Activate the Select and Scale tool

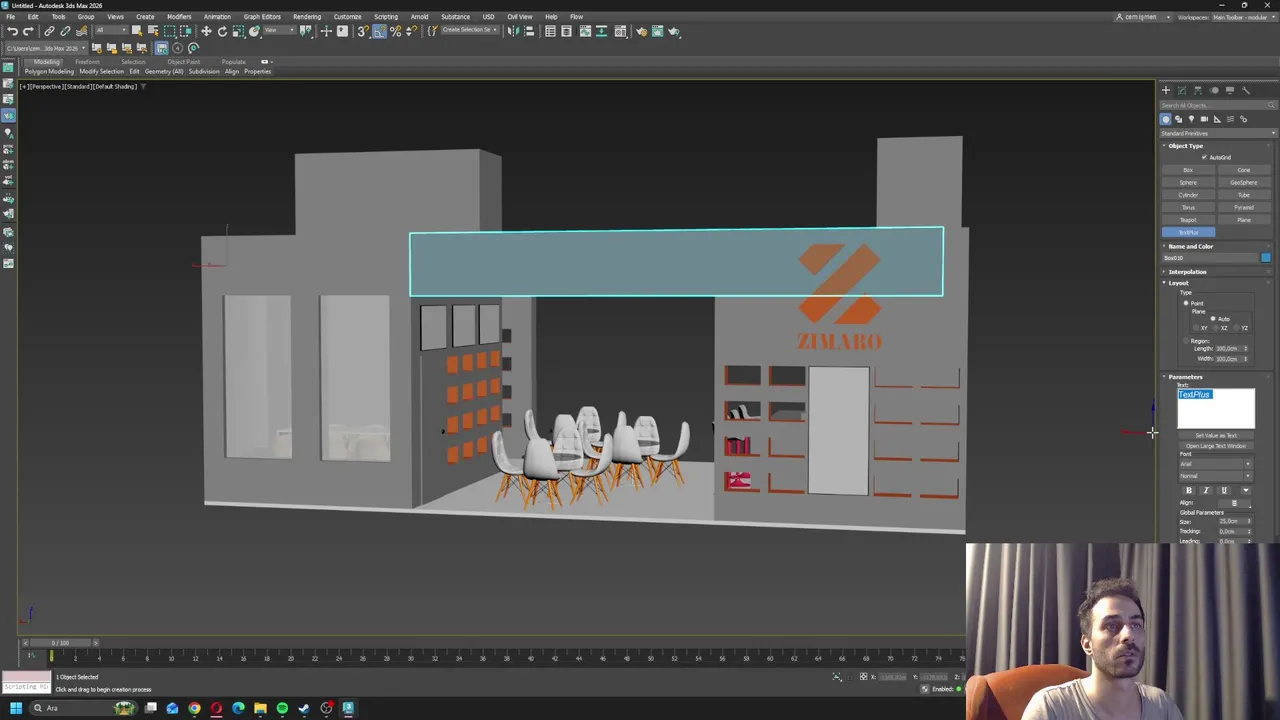click(238, 31)
